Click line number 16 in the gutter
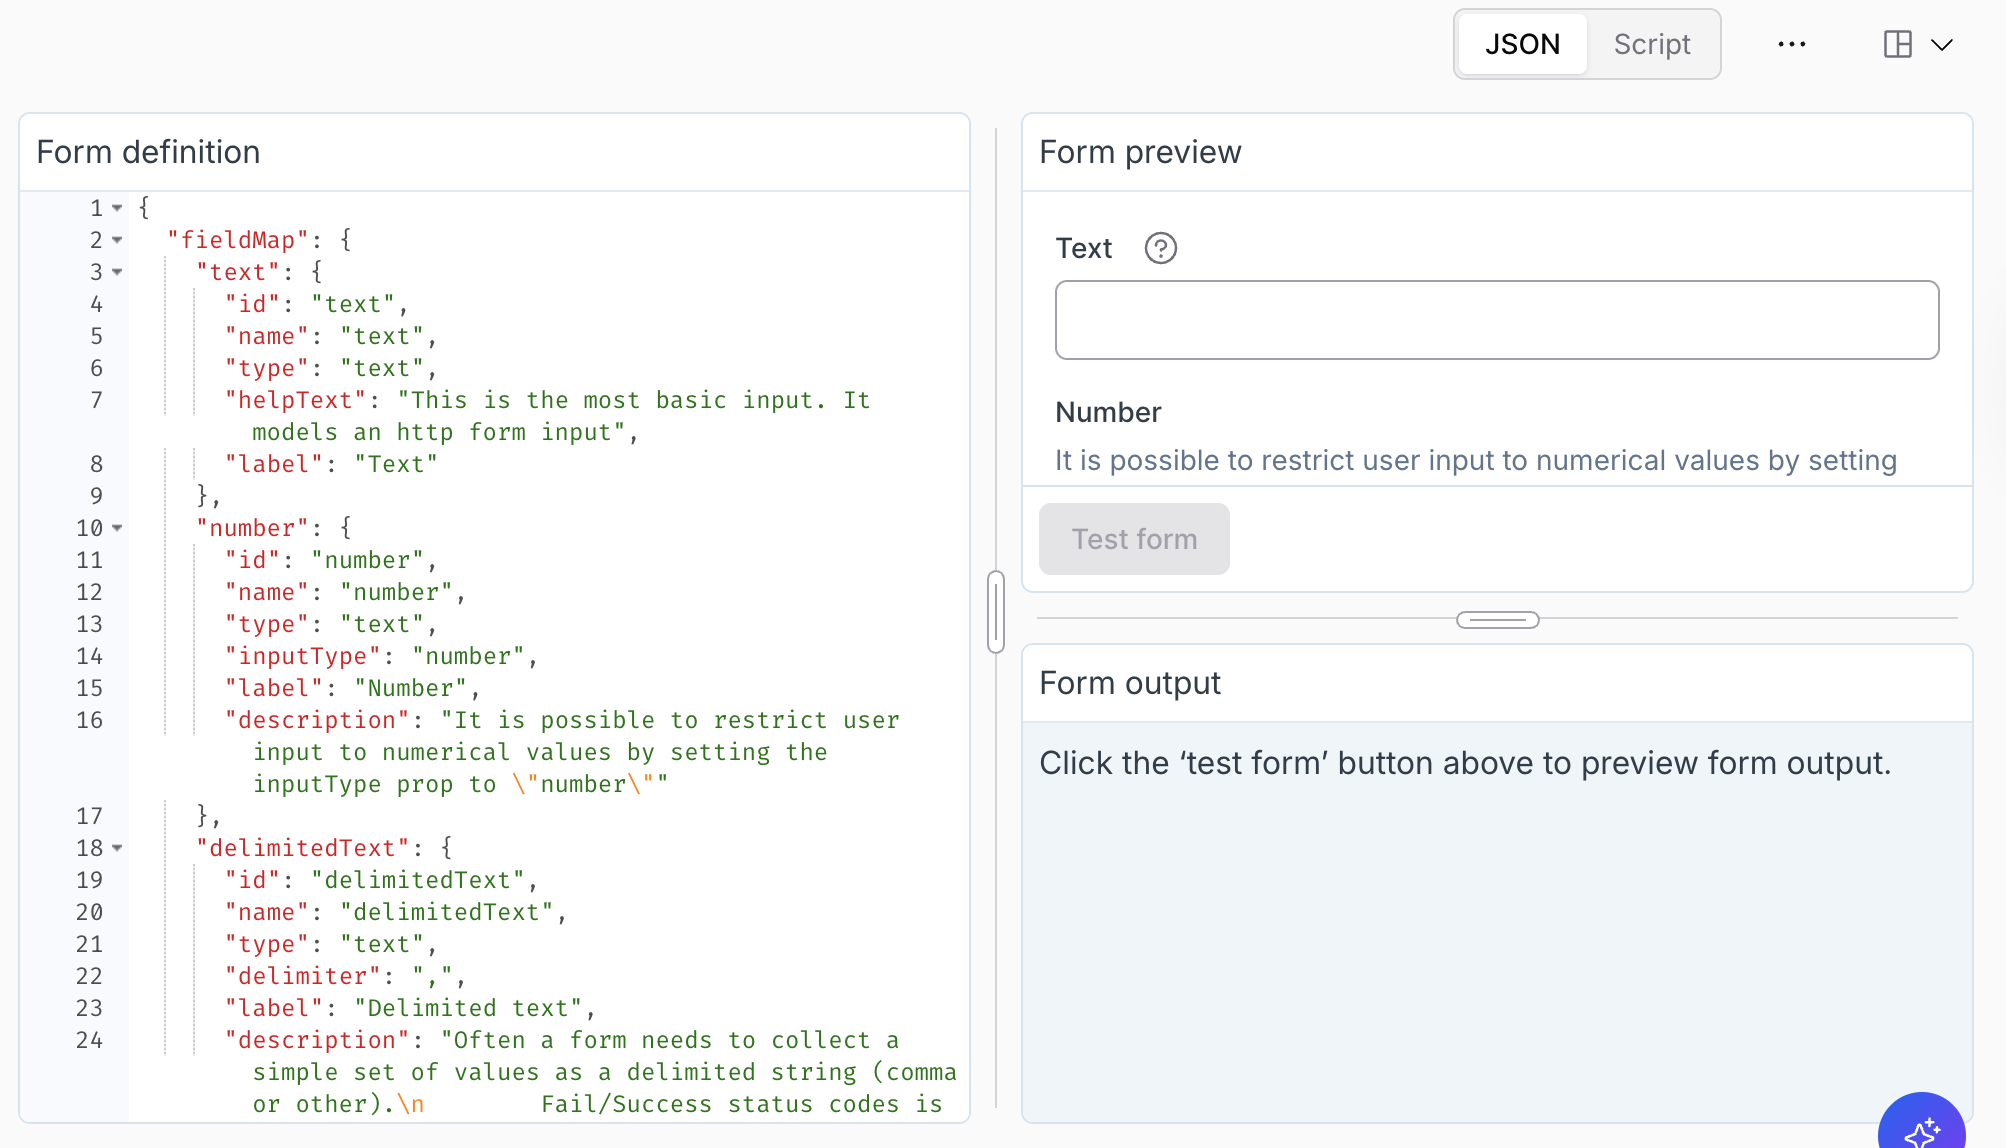2006x1148 pixels. pos(89,720)
